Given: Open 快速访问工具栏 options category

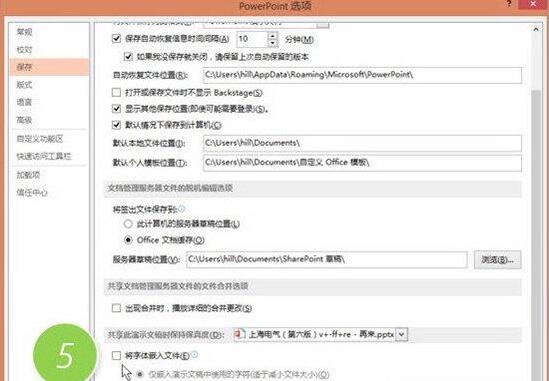Looking at the screenshot, I should (x=44, y=156).
